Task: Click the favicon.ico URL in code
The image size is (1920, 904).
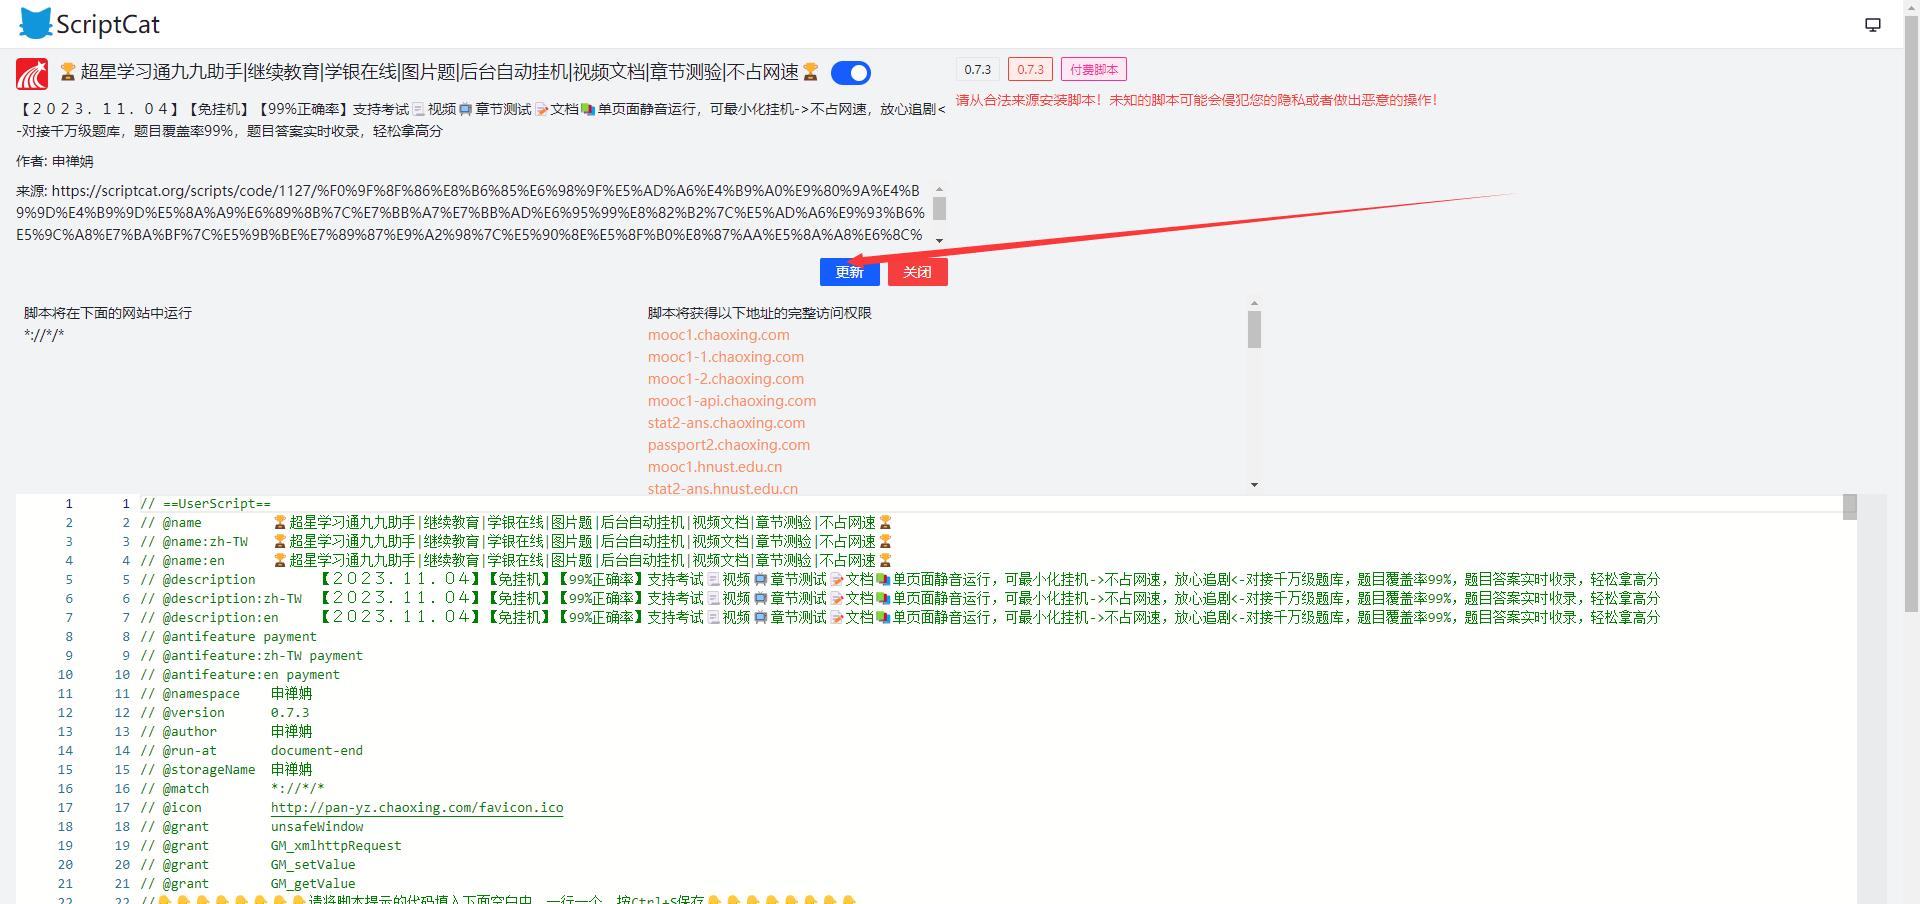Action: click(x=416, y=808)
